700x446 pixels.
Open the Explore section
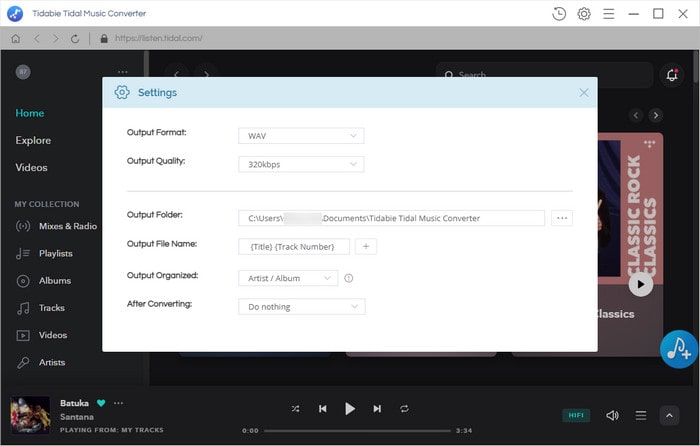(33, 140)
